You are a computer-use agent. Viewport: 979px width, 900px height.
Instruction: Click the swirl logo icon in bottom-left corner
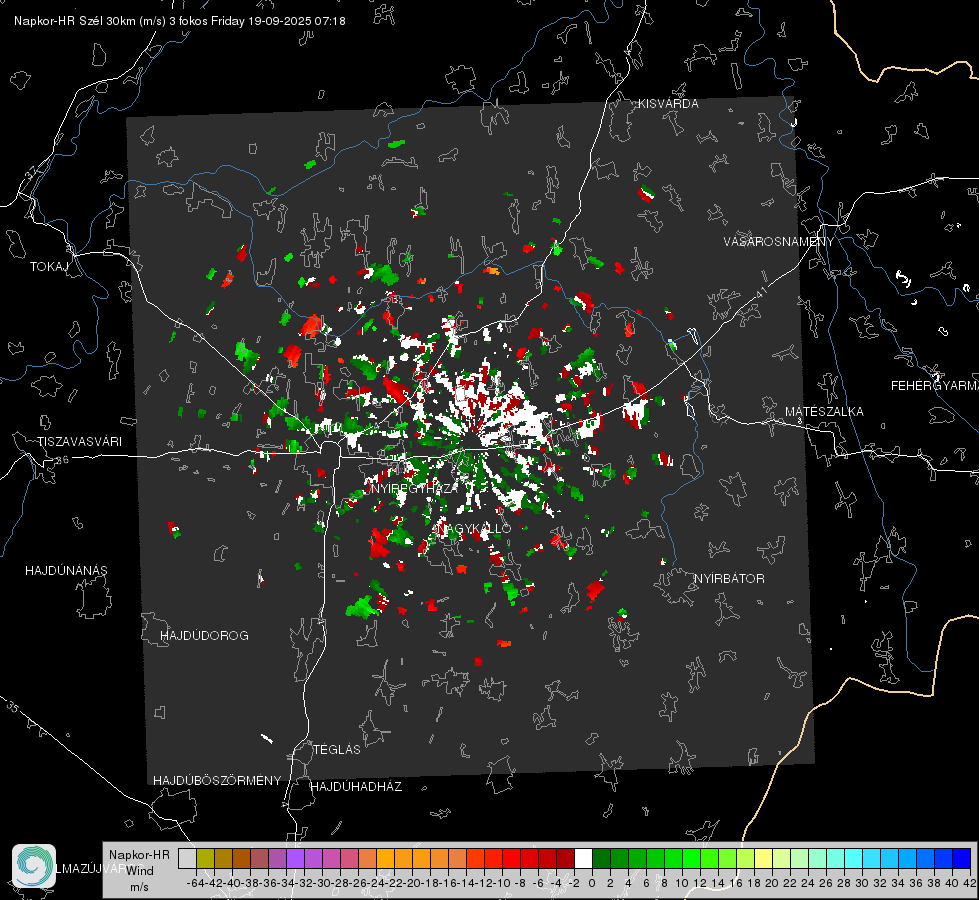click(34, 866)
